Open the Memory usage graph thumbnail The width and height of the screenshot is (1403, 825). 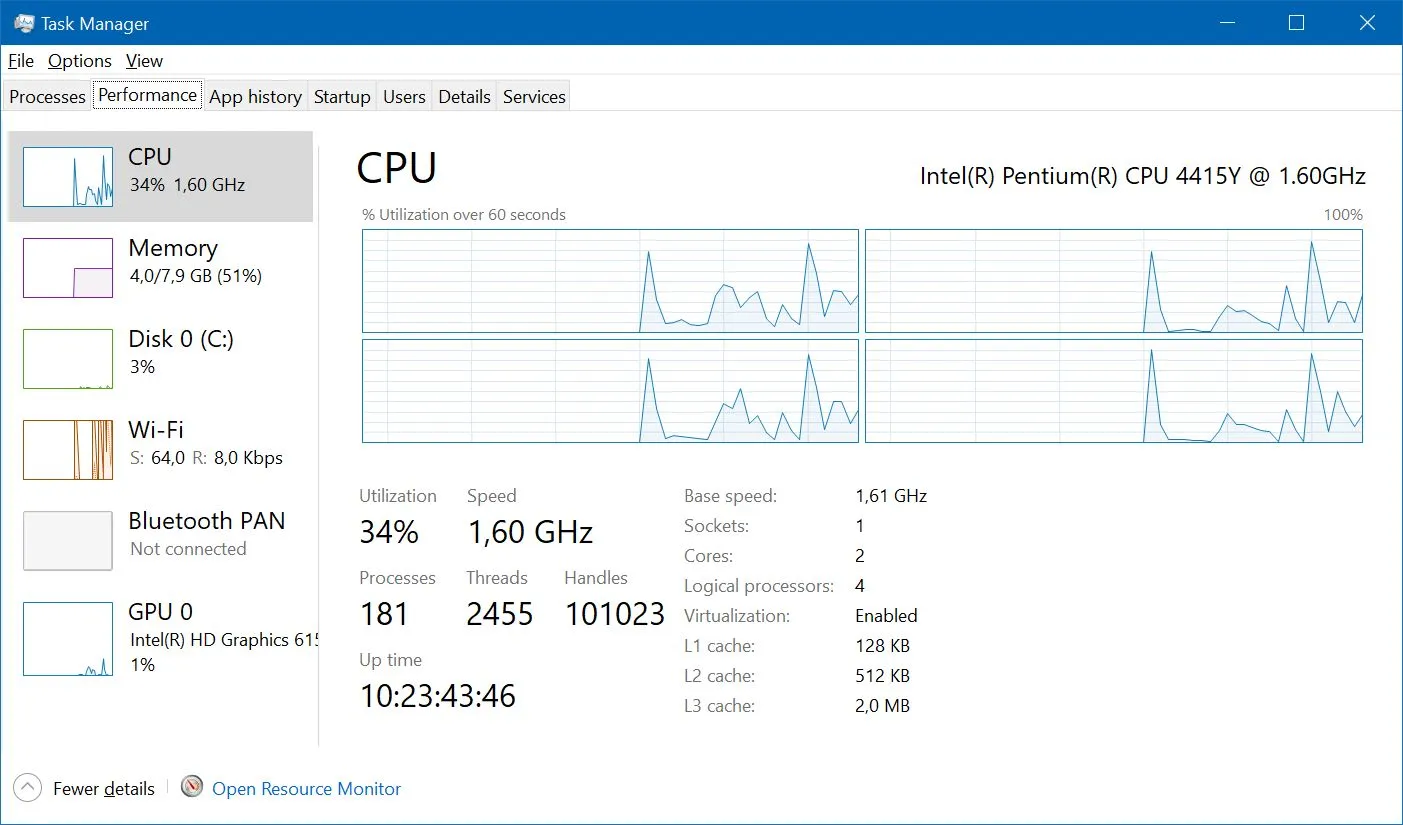pyautogui.click(x=68, y=268)
